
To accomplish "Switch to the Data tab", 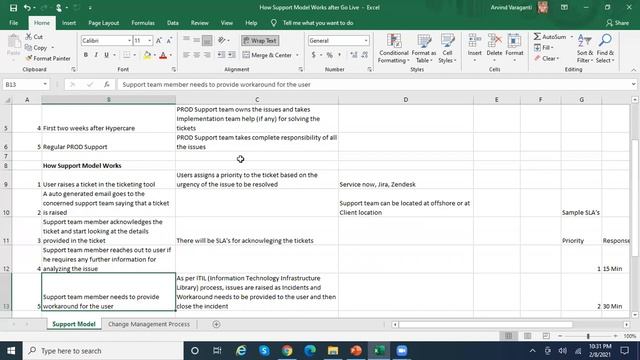I will pos(173,23).
